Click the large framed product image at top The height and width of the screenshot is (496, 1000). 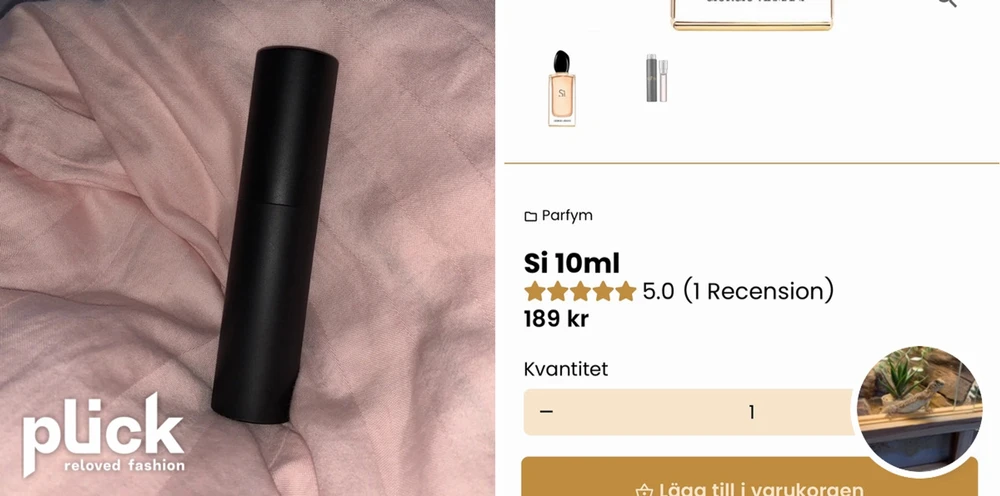click(751, 14)
